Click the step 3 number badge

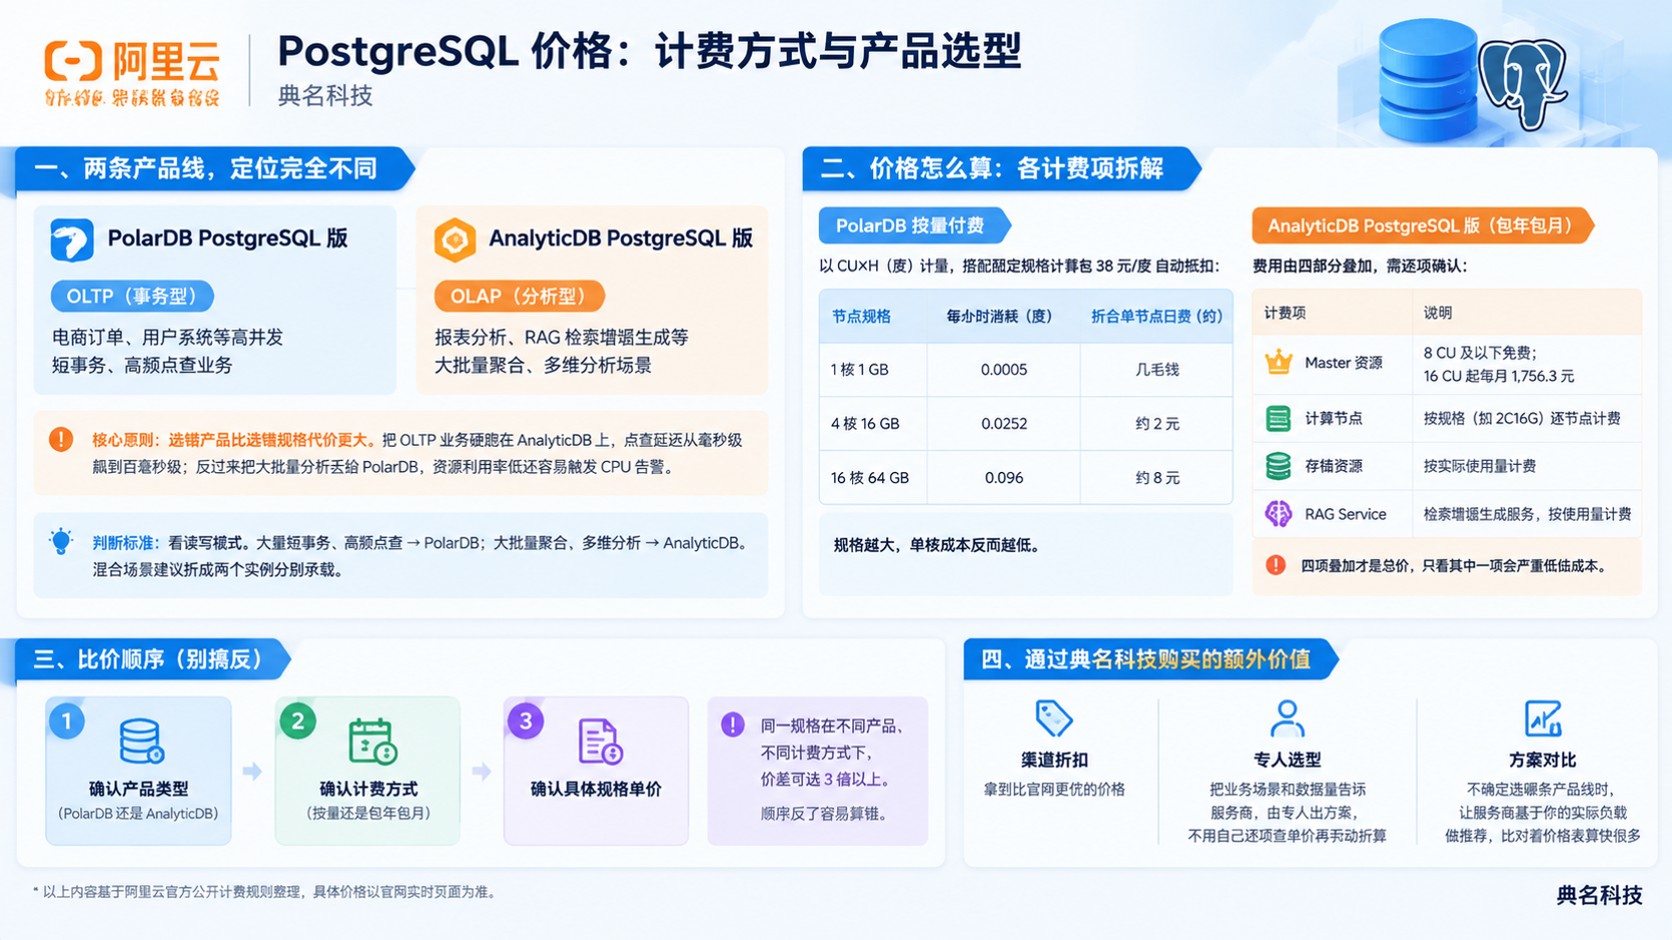tap(526, 720)
